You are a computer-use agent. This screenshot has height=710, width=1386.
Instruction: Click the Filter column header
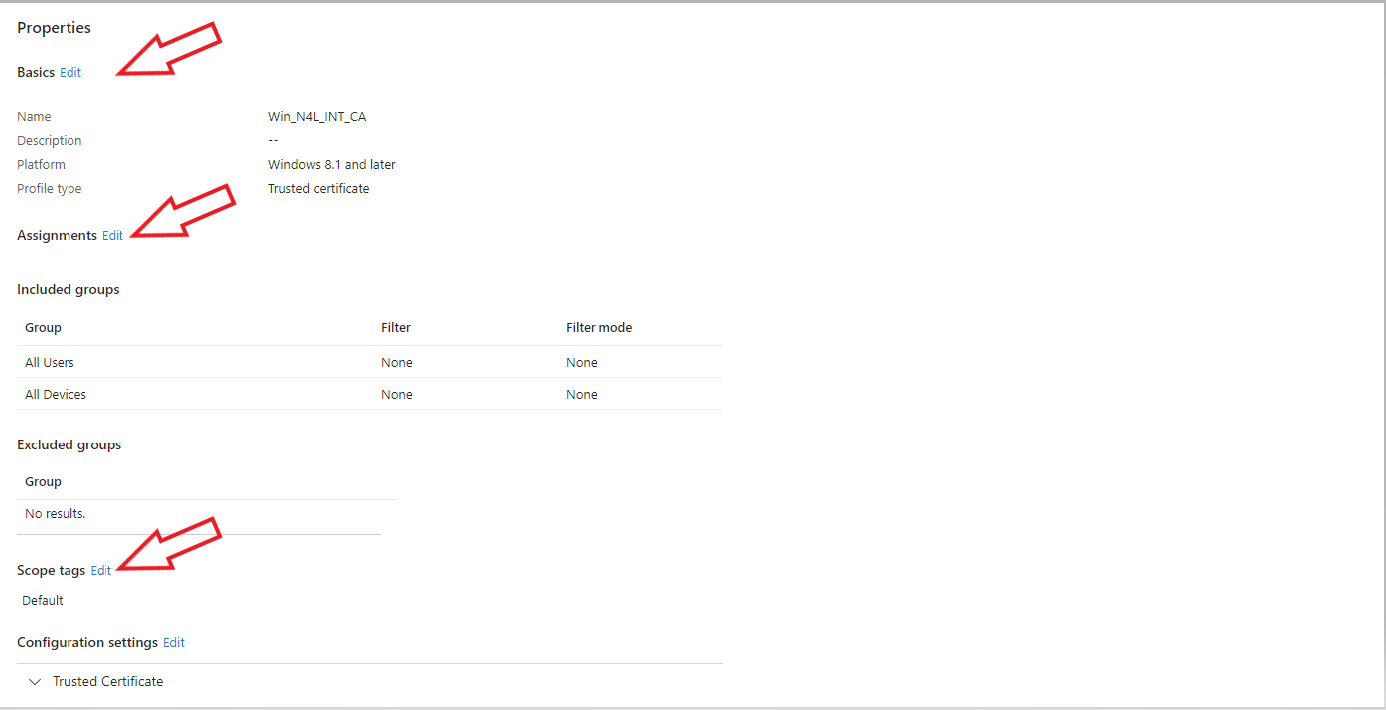pos(395,327)
